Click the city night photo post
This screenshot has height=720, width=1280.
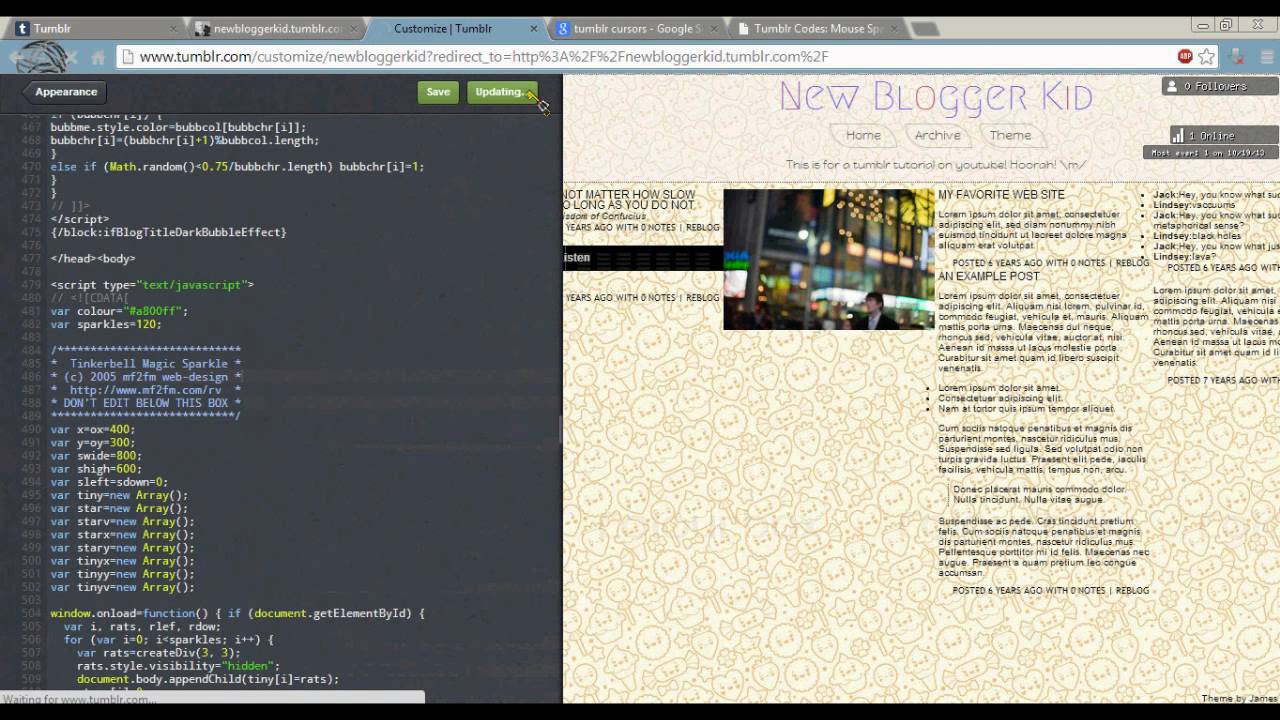(829, 259)
